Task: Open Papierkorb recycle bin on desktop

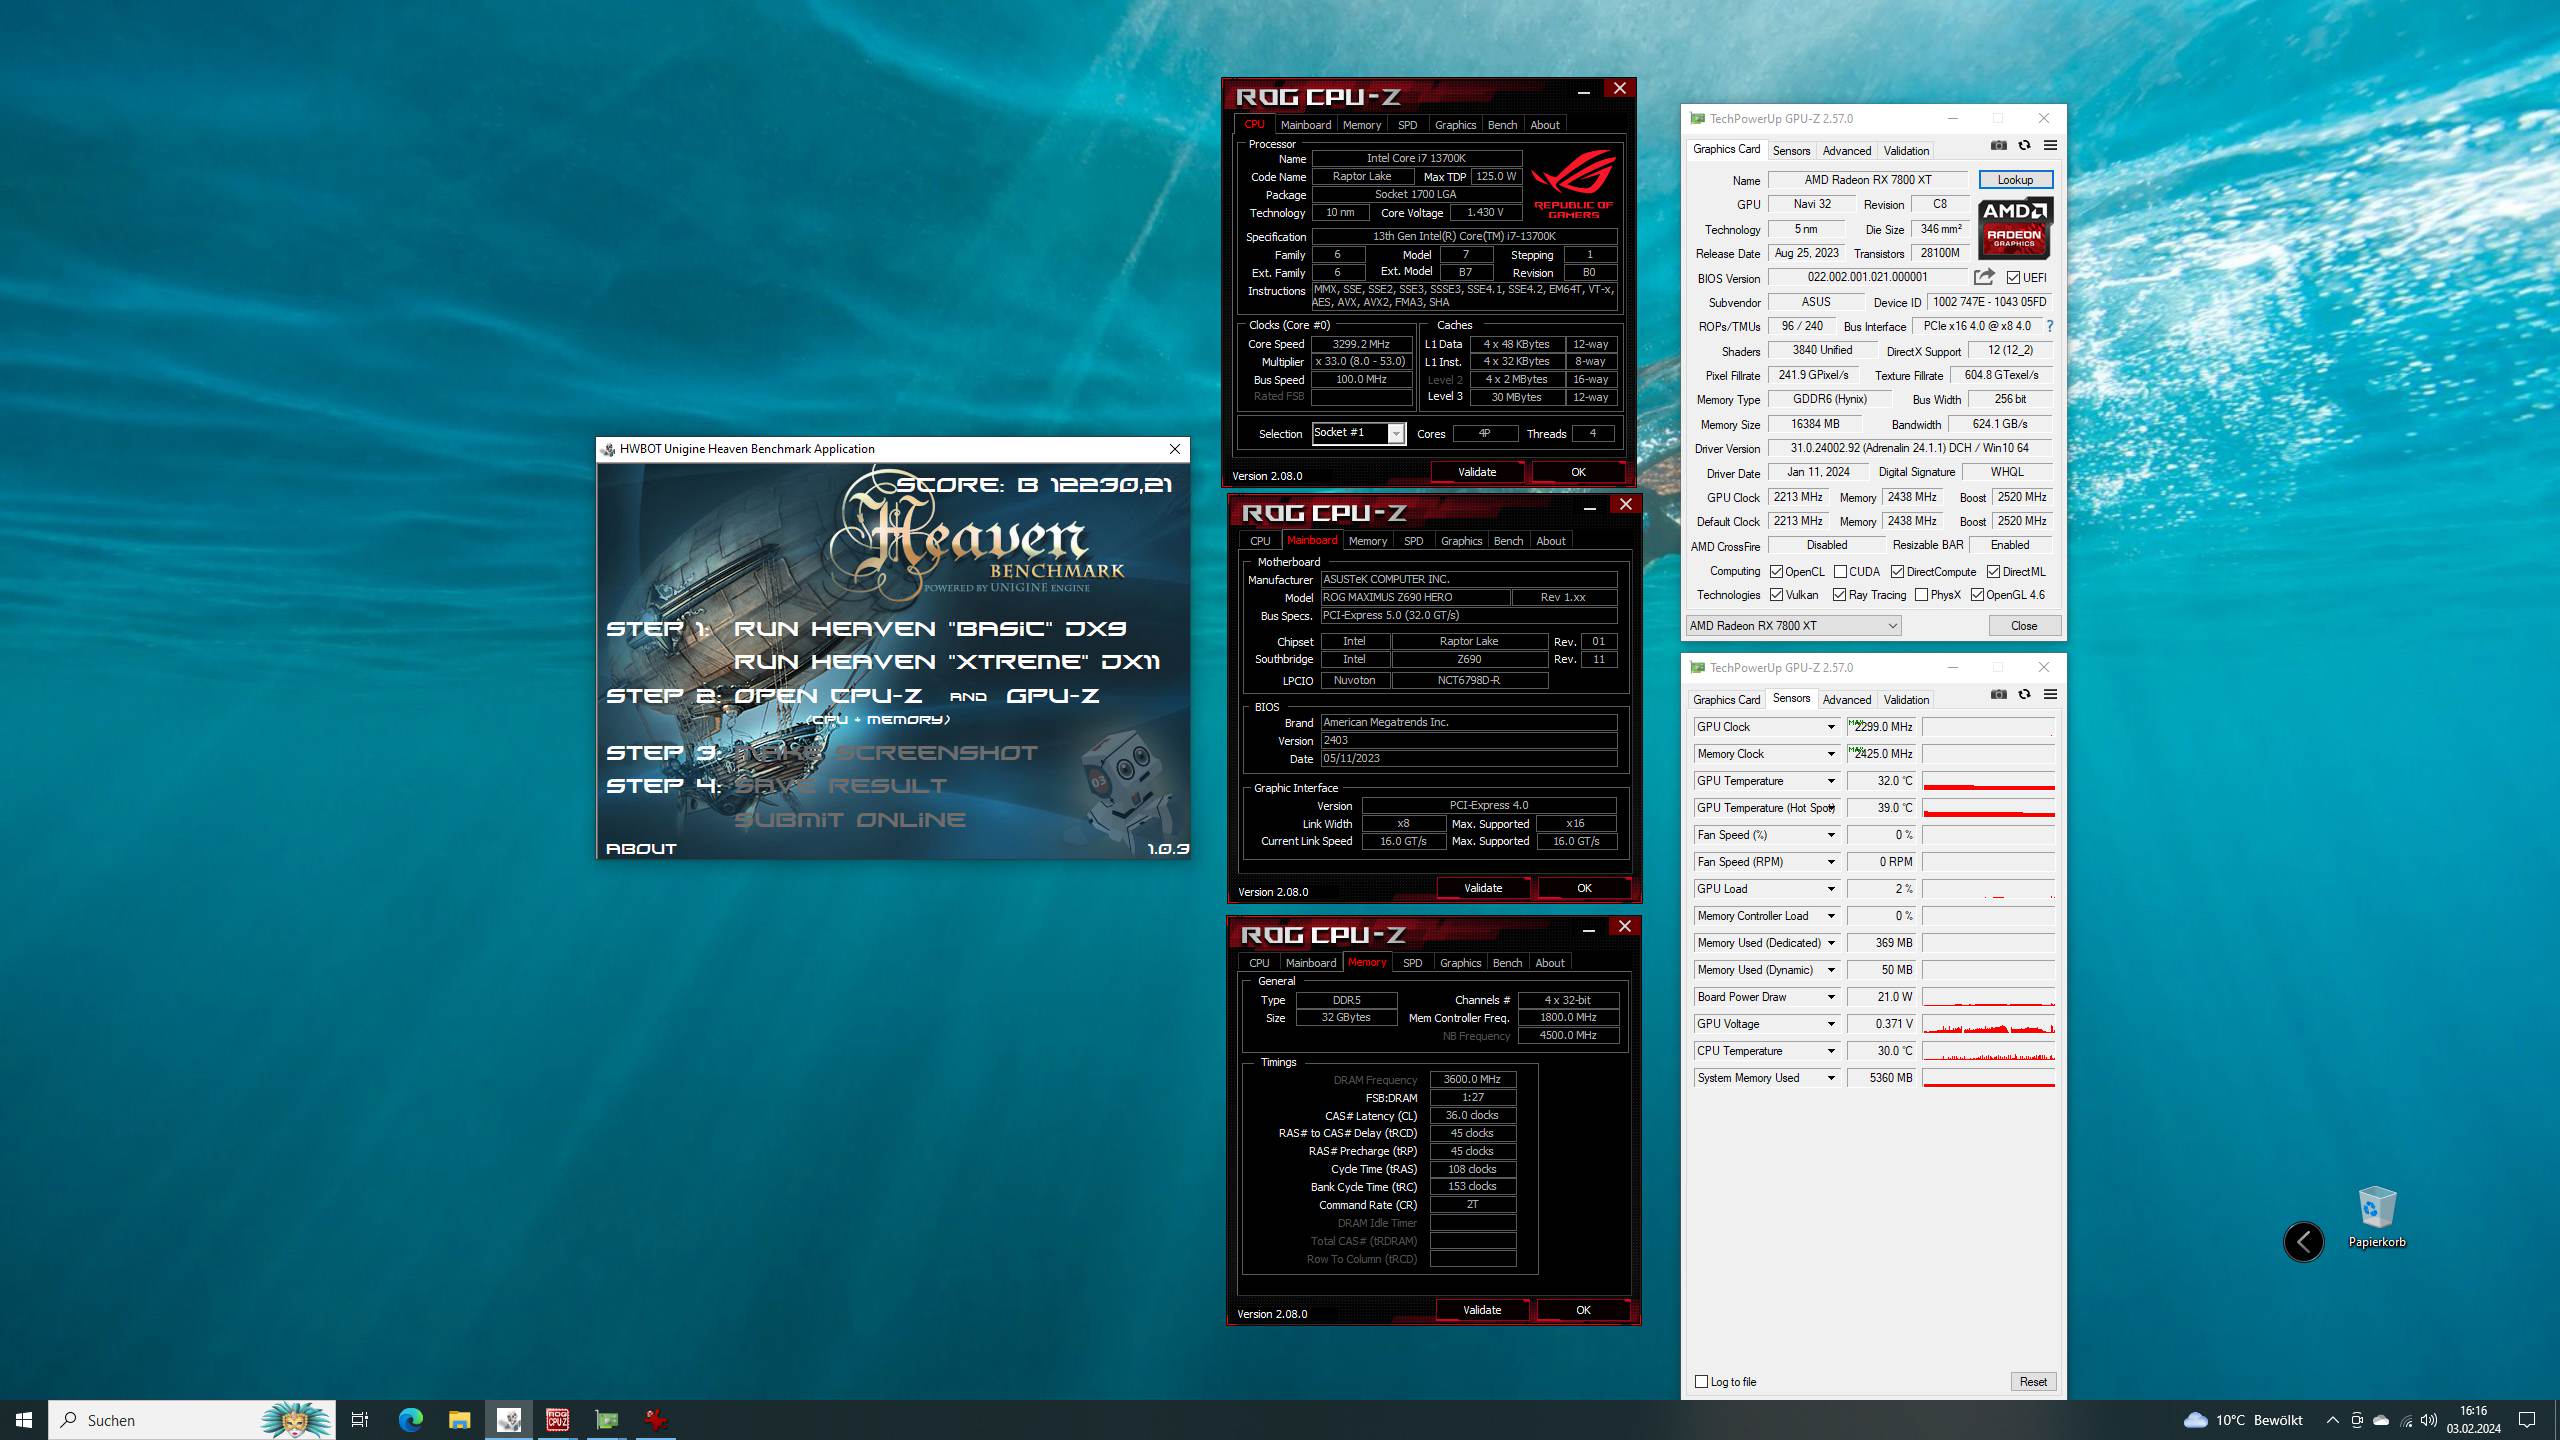Action: [2376, 1216]
